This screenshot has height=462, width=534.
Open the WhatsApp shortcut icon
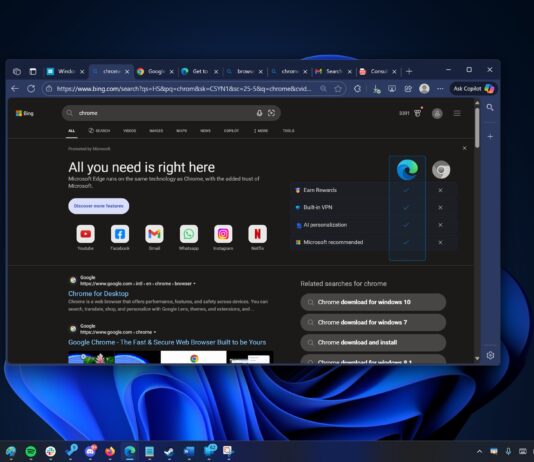[x=189, y=234]
